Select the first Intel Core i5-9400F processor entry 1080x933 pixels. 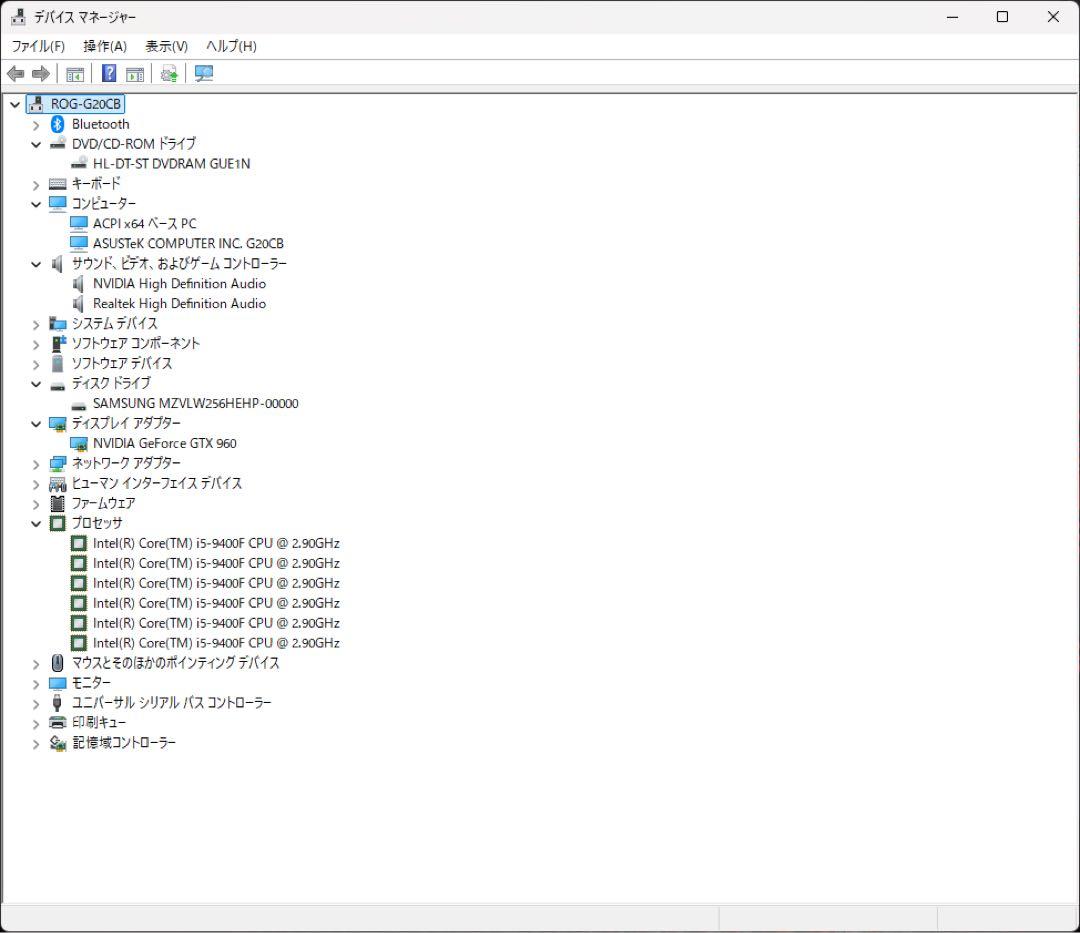pos(216,543)
